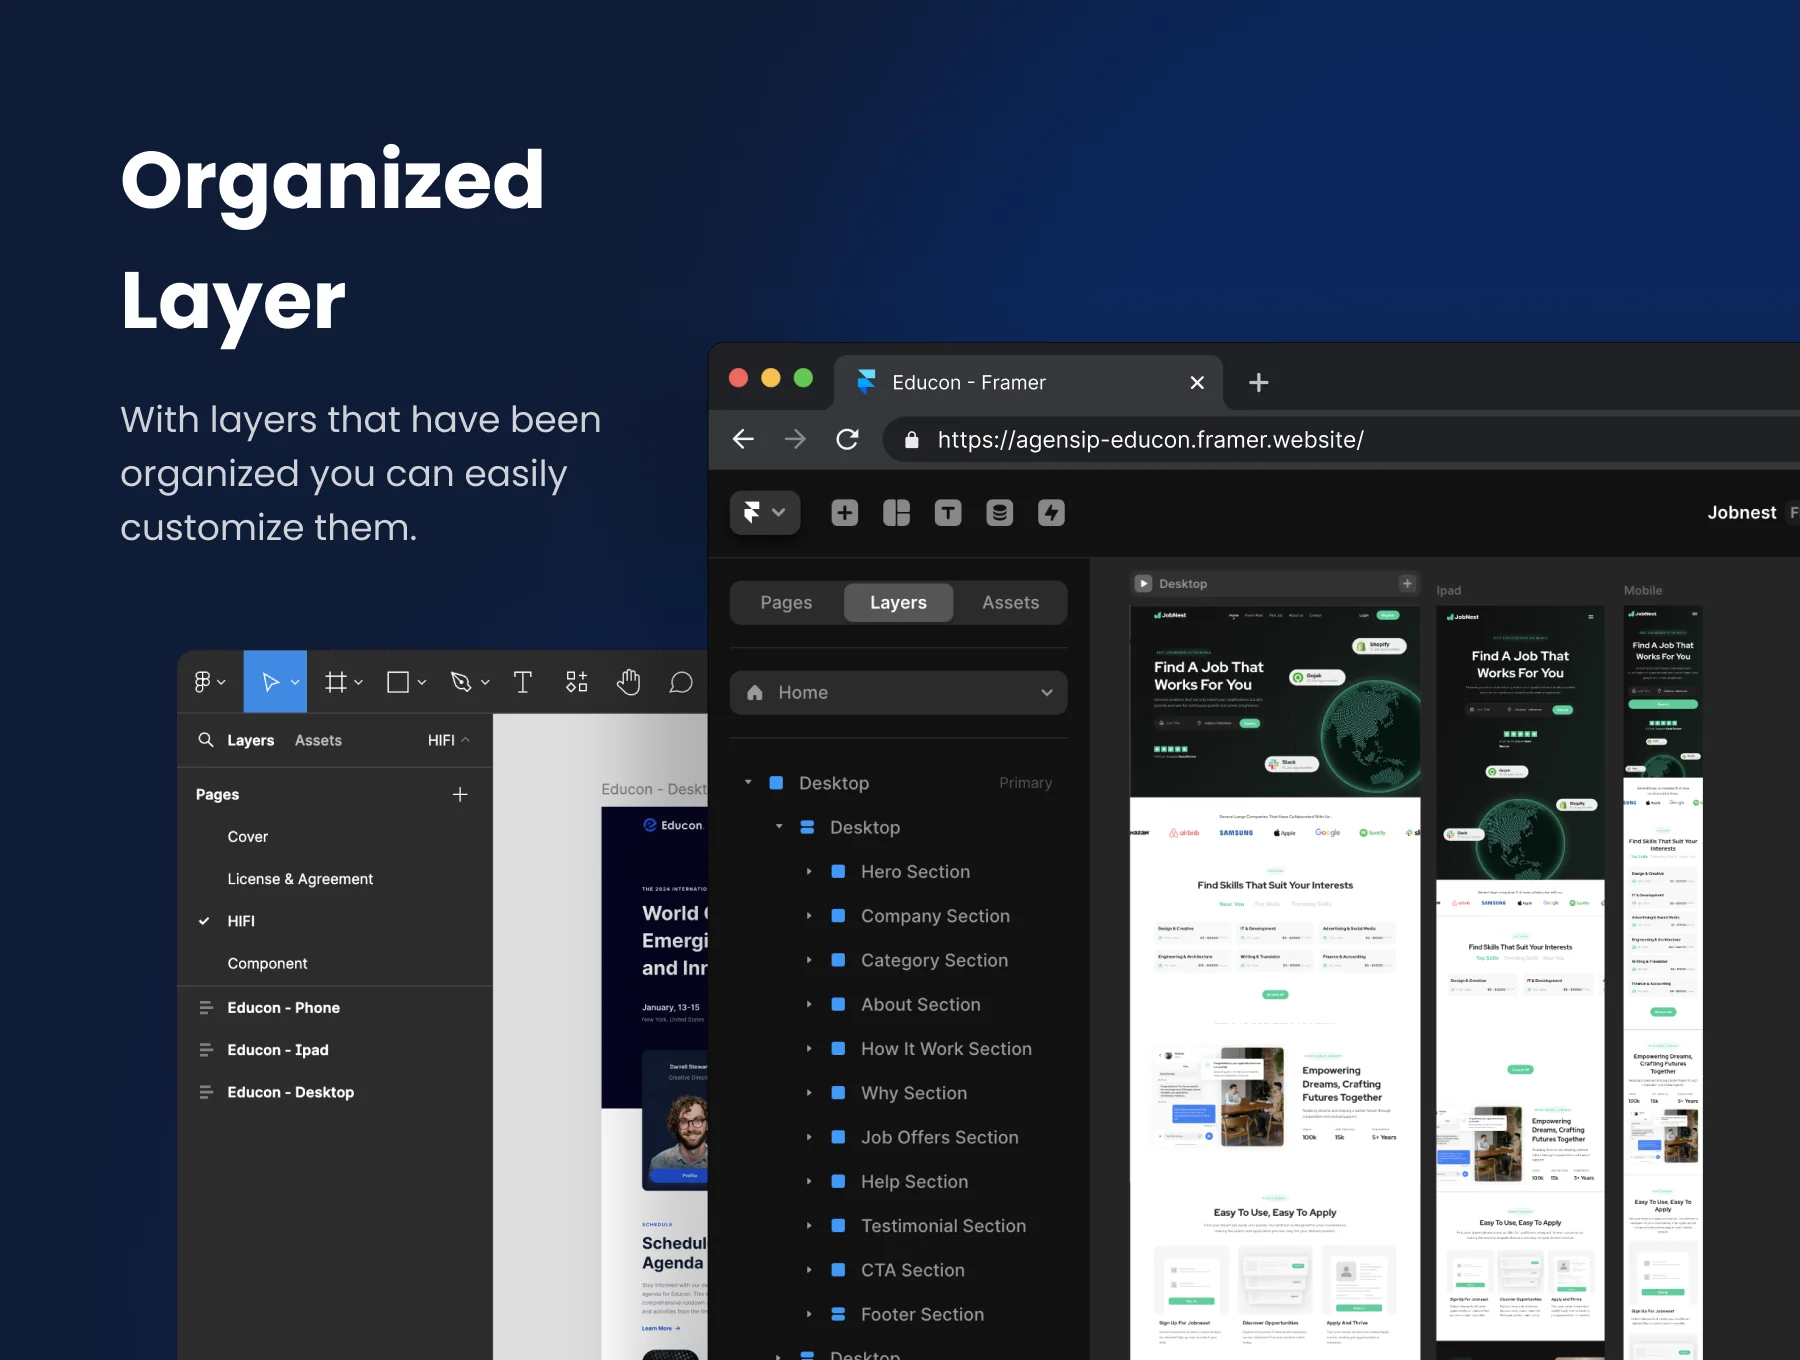Expand the Footer Section layer
This screenshot has height=1360, width=1800.
pyautogui.click(x=809, y=1314)
